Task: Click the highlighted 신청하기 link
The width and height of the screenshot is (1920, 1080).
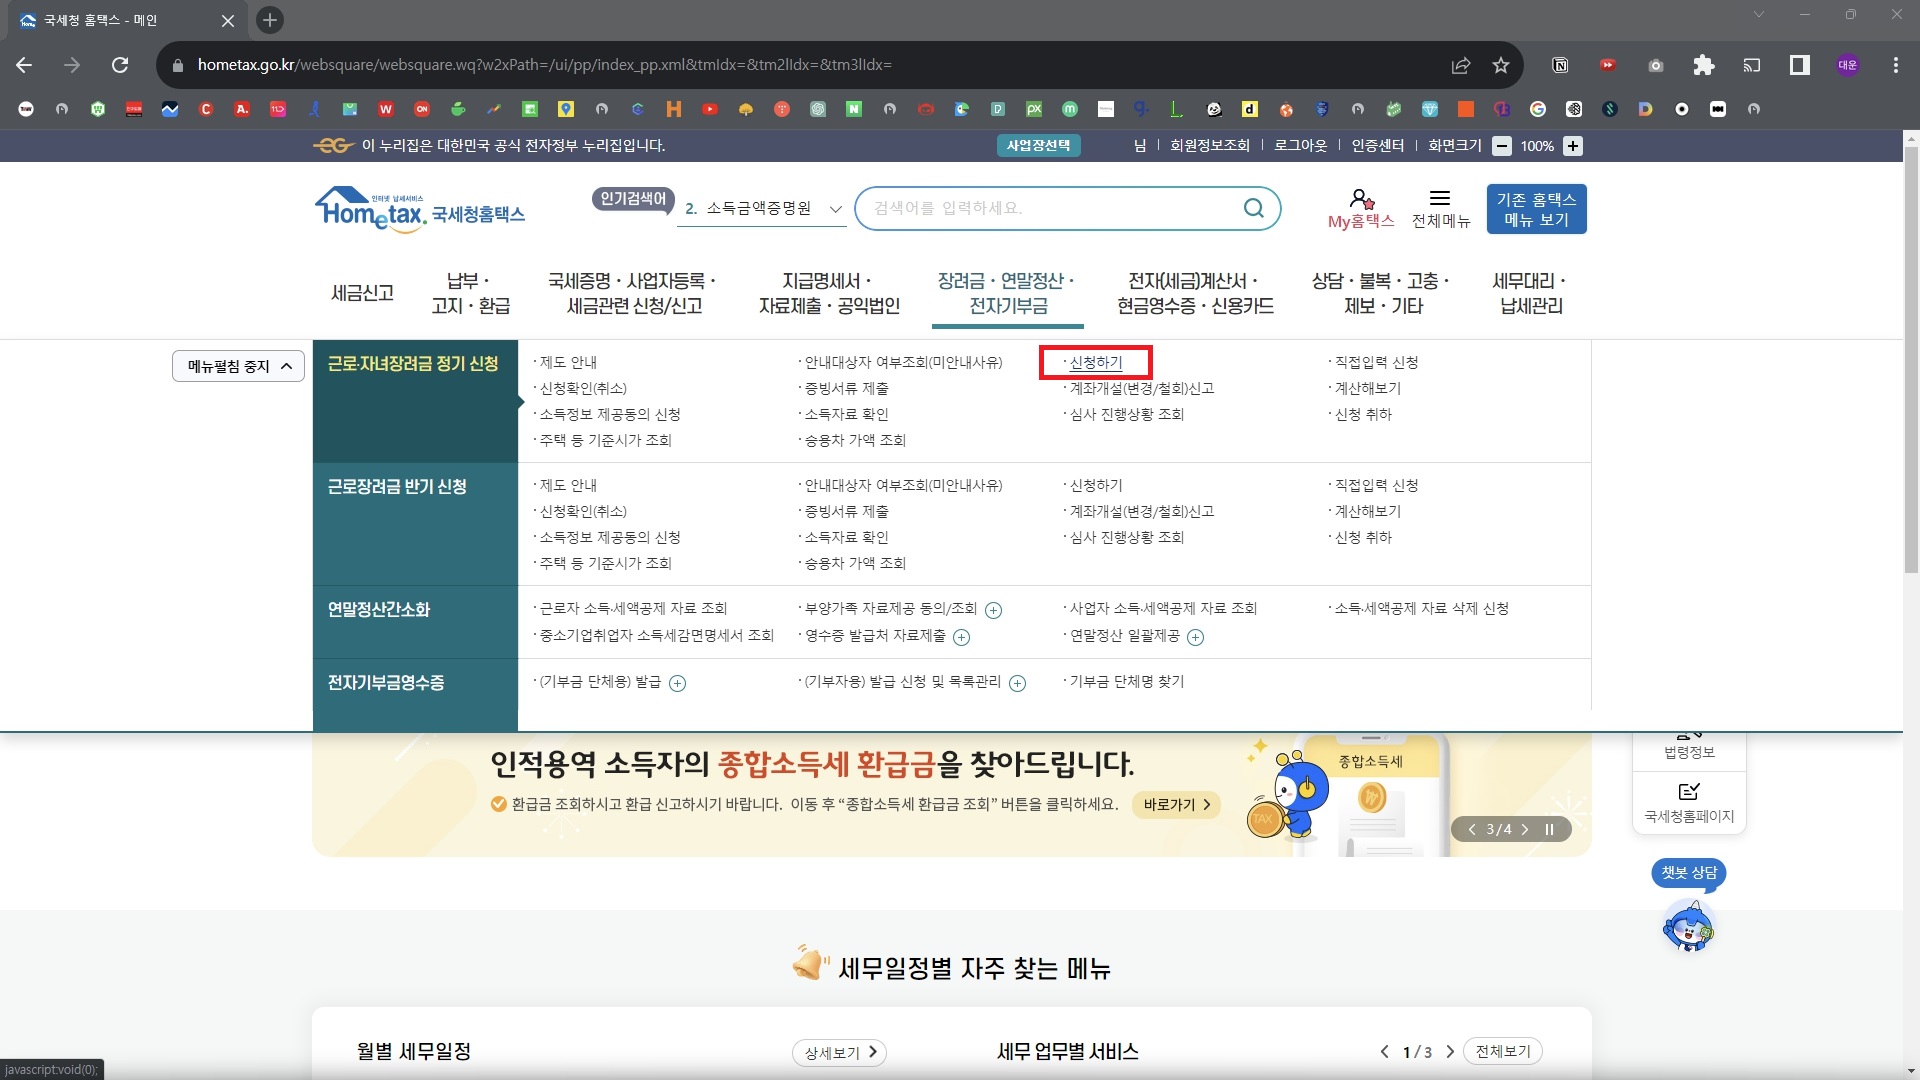Action: tap(1095, 362)
